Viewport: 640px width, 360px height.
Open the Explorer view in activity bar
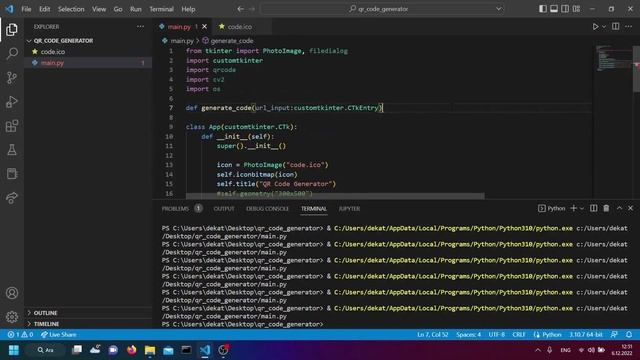click(12, 29)
